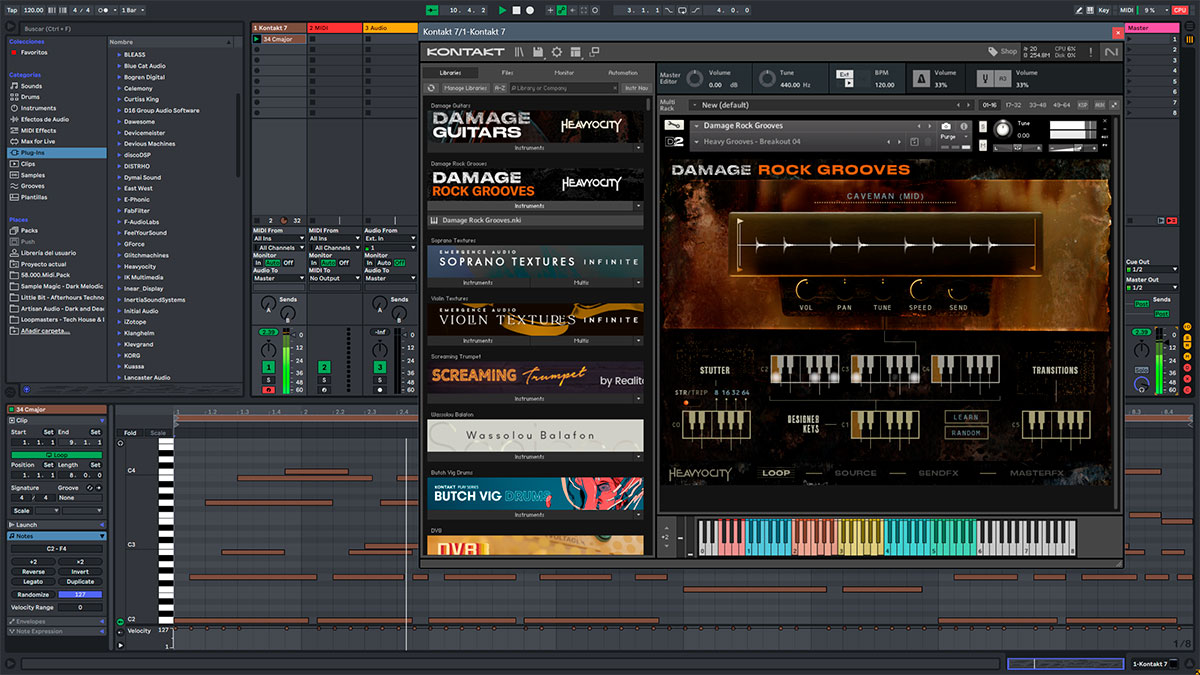Screen dimensions: 1200x675
Task: Select Plug-Ins category in browser
Action: [x=58, y=153]
